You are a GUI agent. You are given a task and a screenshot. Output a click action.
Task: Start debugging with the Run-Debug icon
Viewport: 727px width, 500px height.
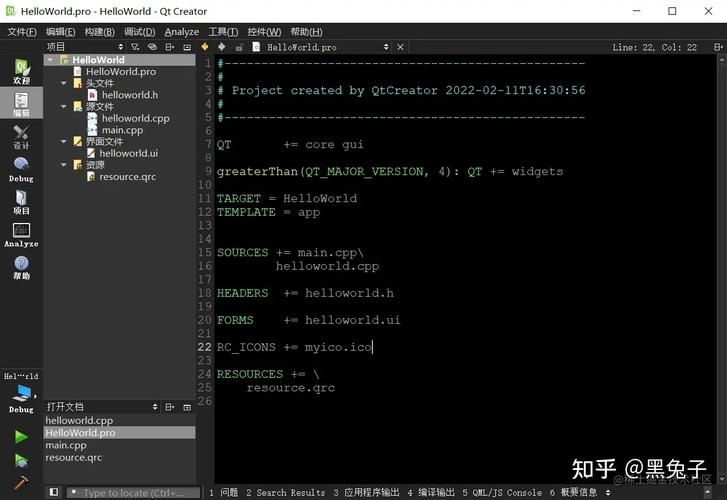21,460
